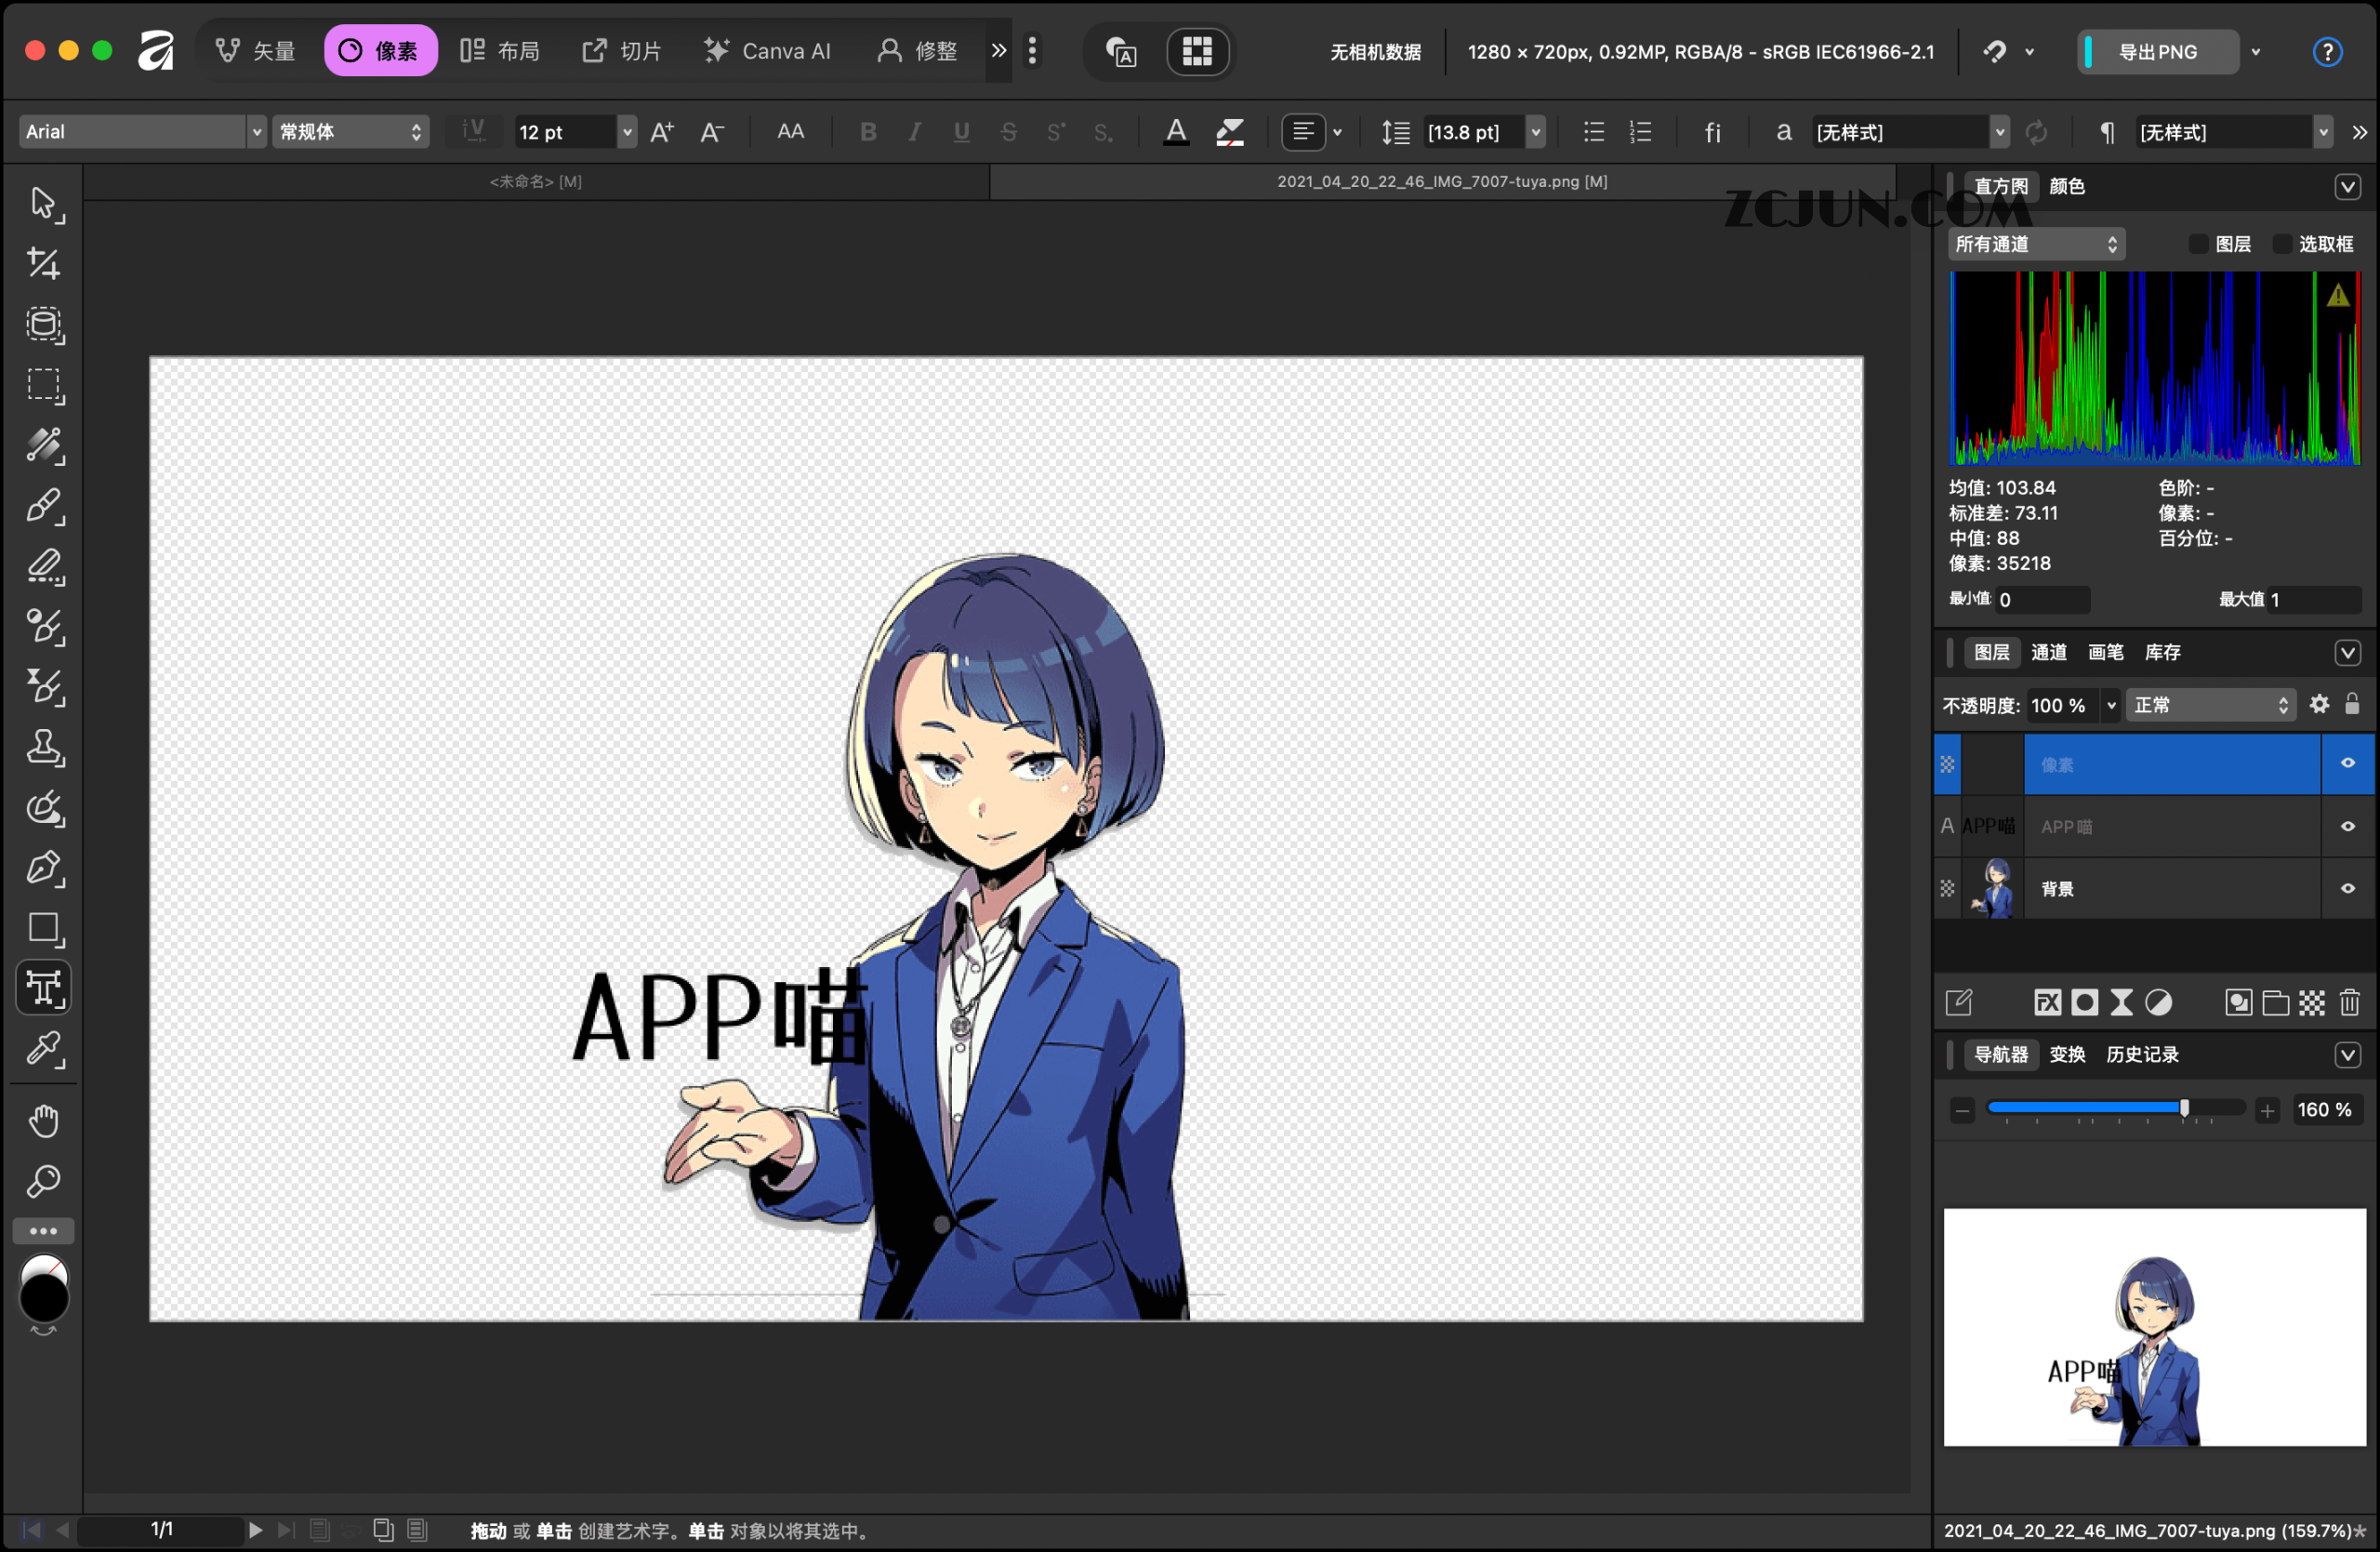Click the FX layer effects icon

pyautogui.click(x=2047, y=1002)
